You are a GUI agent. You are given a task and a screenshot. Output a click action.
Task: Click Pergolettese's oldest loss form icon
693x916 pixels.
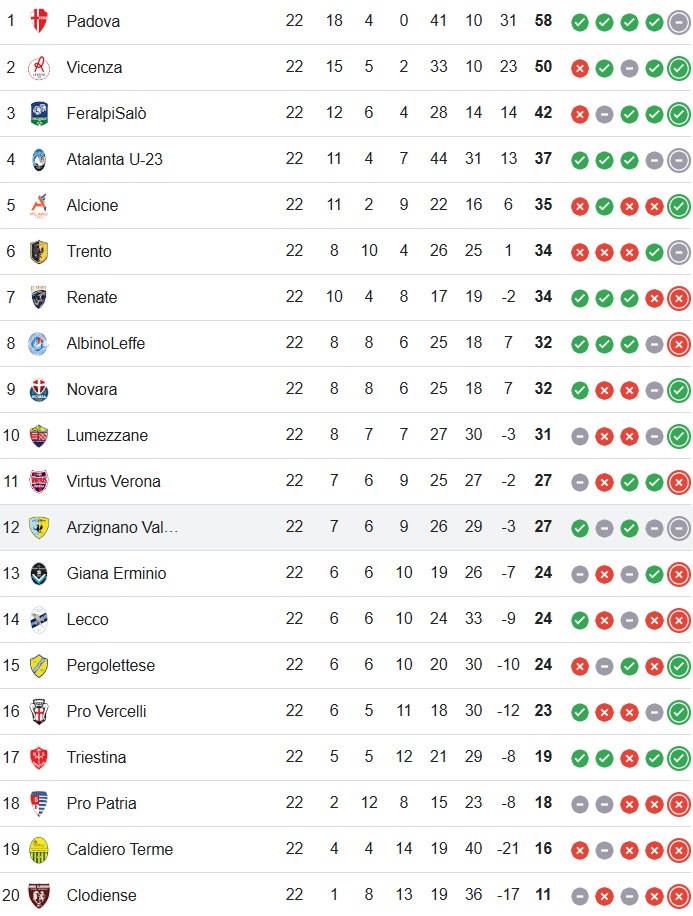[580, 667]
